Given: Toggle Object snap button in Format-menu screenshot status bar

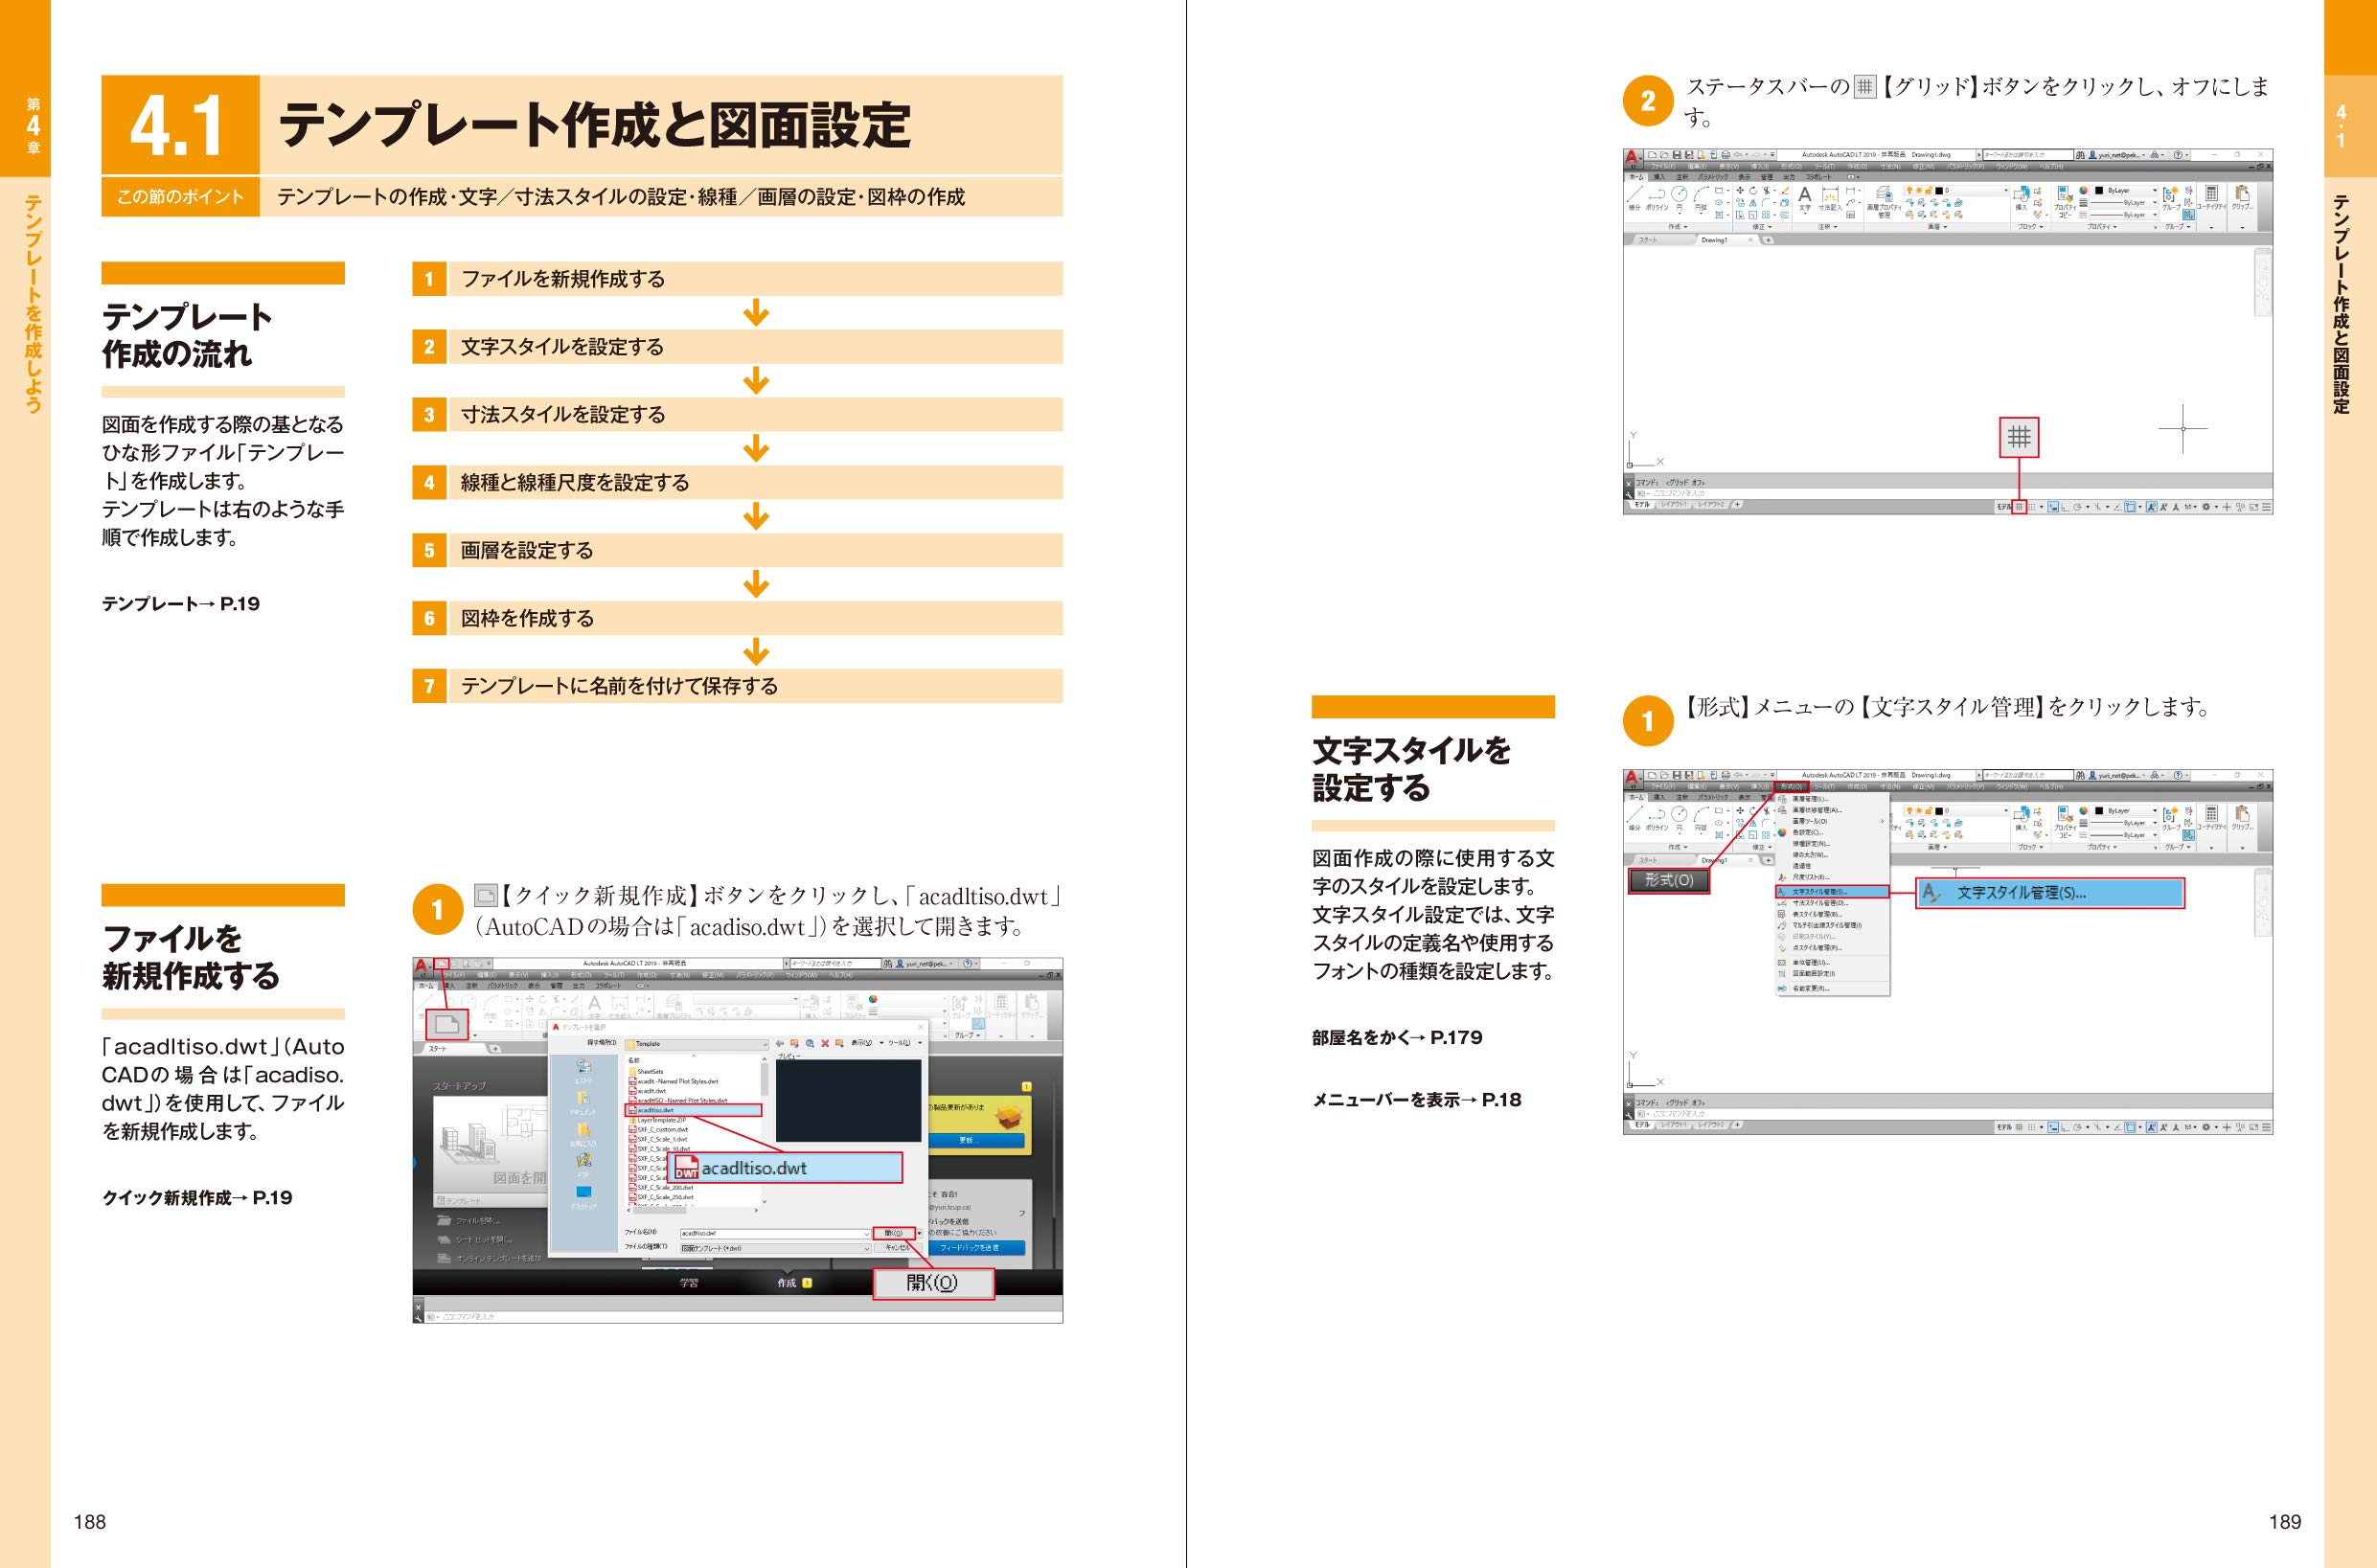Looking at the screenshot, I should (2130, 1127).
